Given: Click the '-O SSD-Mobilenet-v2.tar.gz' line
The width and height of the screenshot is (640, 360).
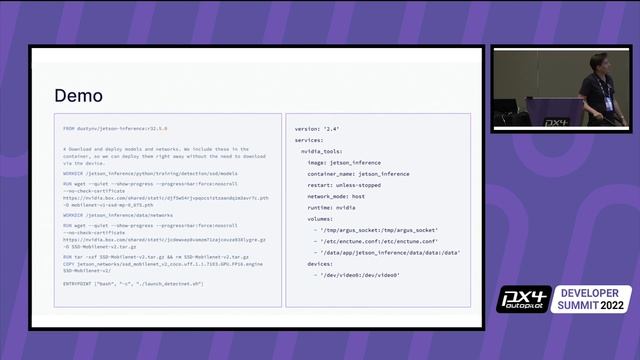Looking at the screenshot, I should 100,247.
